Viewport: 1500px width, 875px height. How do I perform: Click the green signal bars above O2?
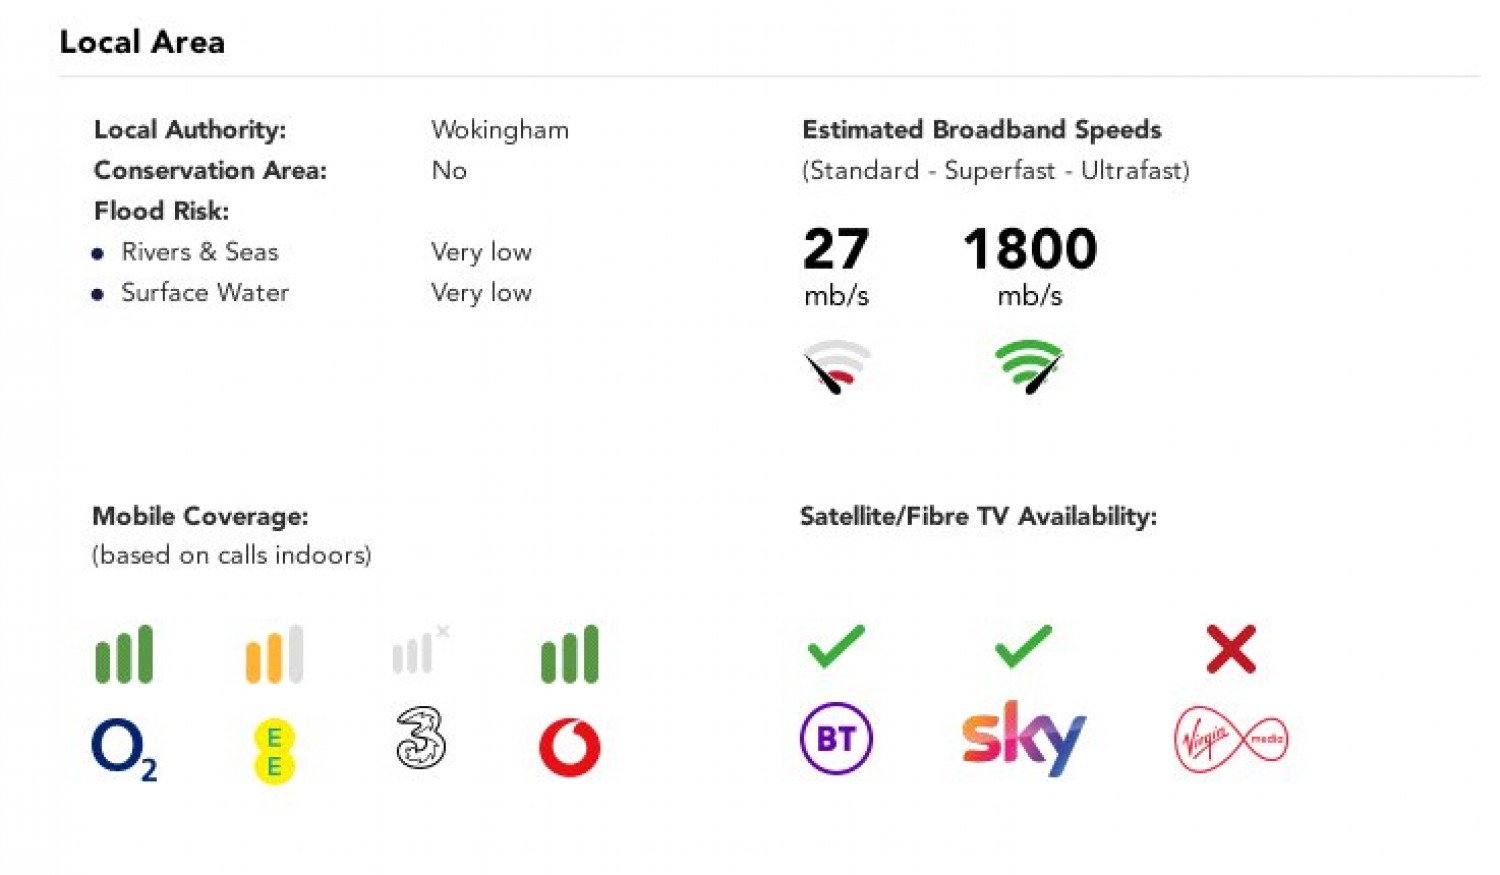(124, 655)
